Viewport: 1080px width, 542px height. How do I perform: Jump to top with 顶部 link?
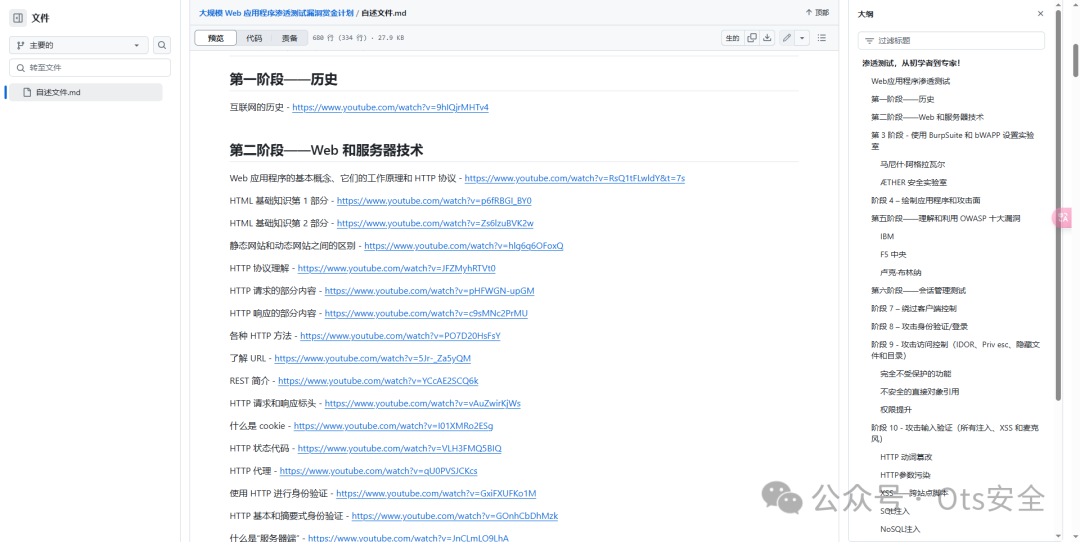[817, 12]
